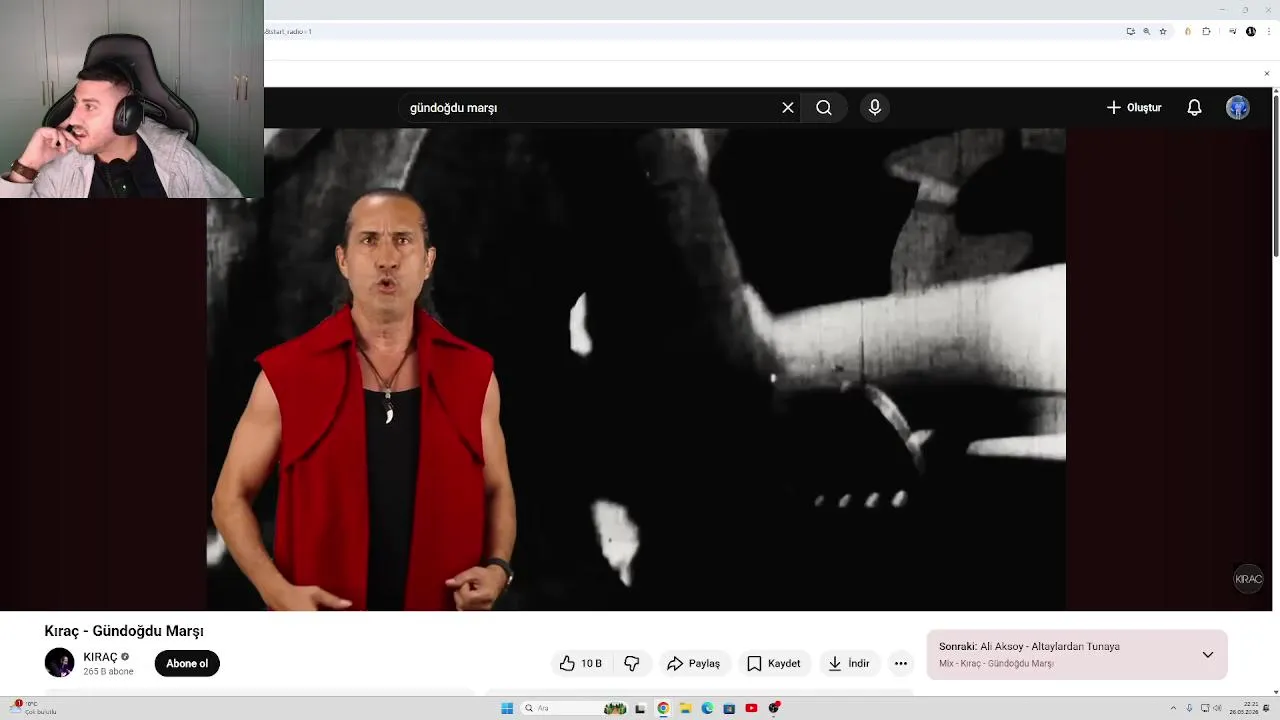Open YouTube notifications bell
Image resolution: width=1280 pixels, height=720 pixels.
click(1194, 107)
